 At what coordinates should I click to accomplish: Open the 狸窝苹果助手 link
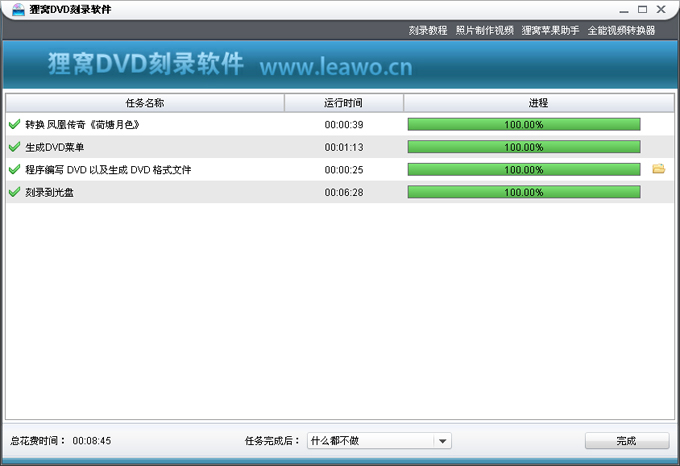[x=550, y=30]
